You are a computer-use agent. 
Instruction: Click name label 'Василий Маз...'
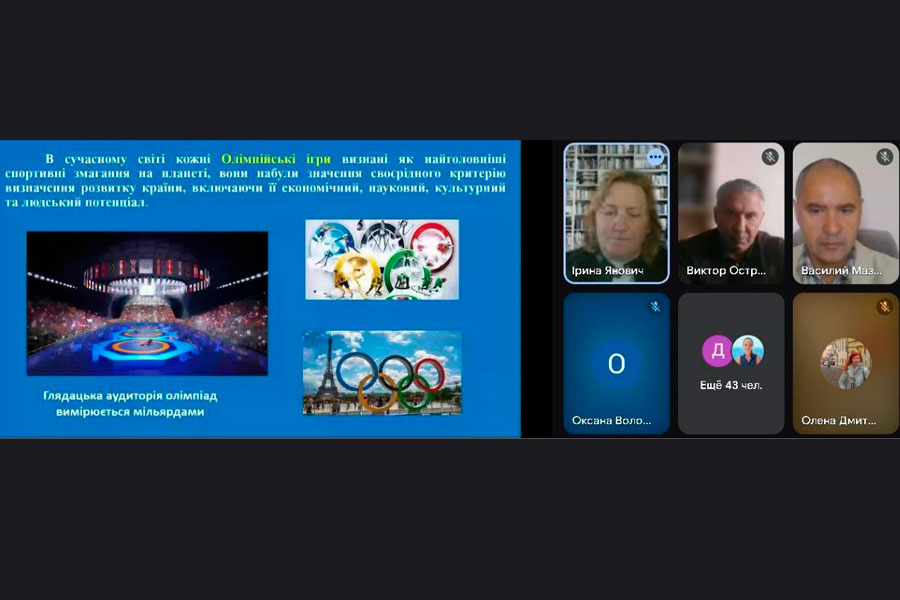841,270
